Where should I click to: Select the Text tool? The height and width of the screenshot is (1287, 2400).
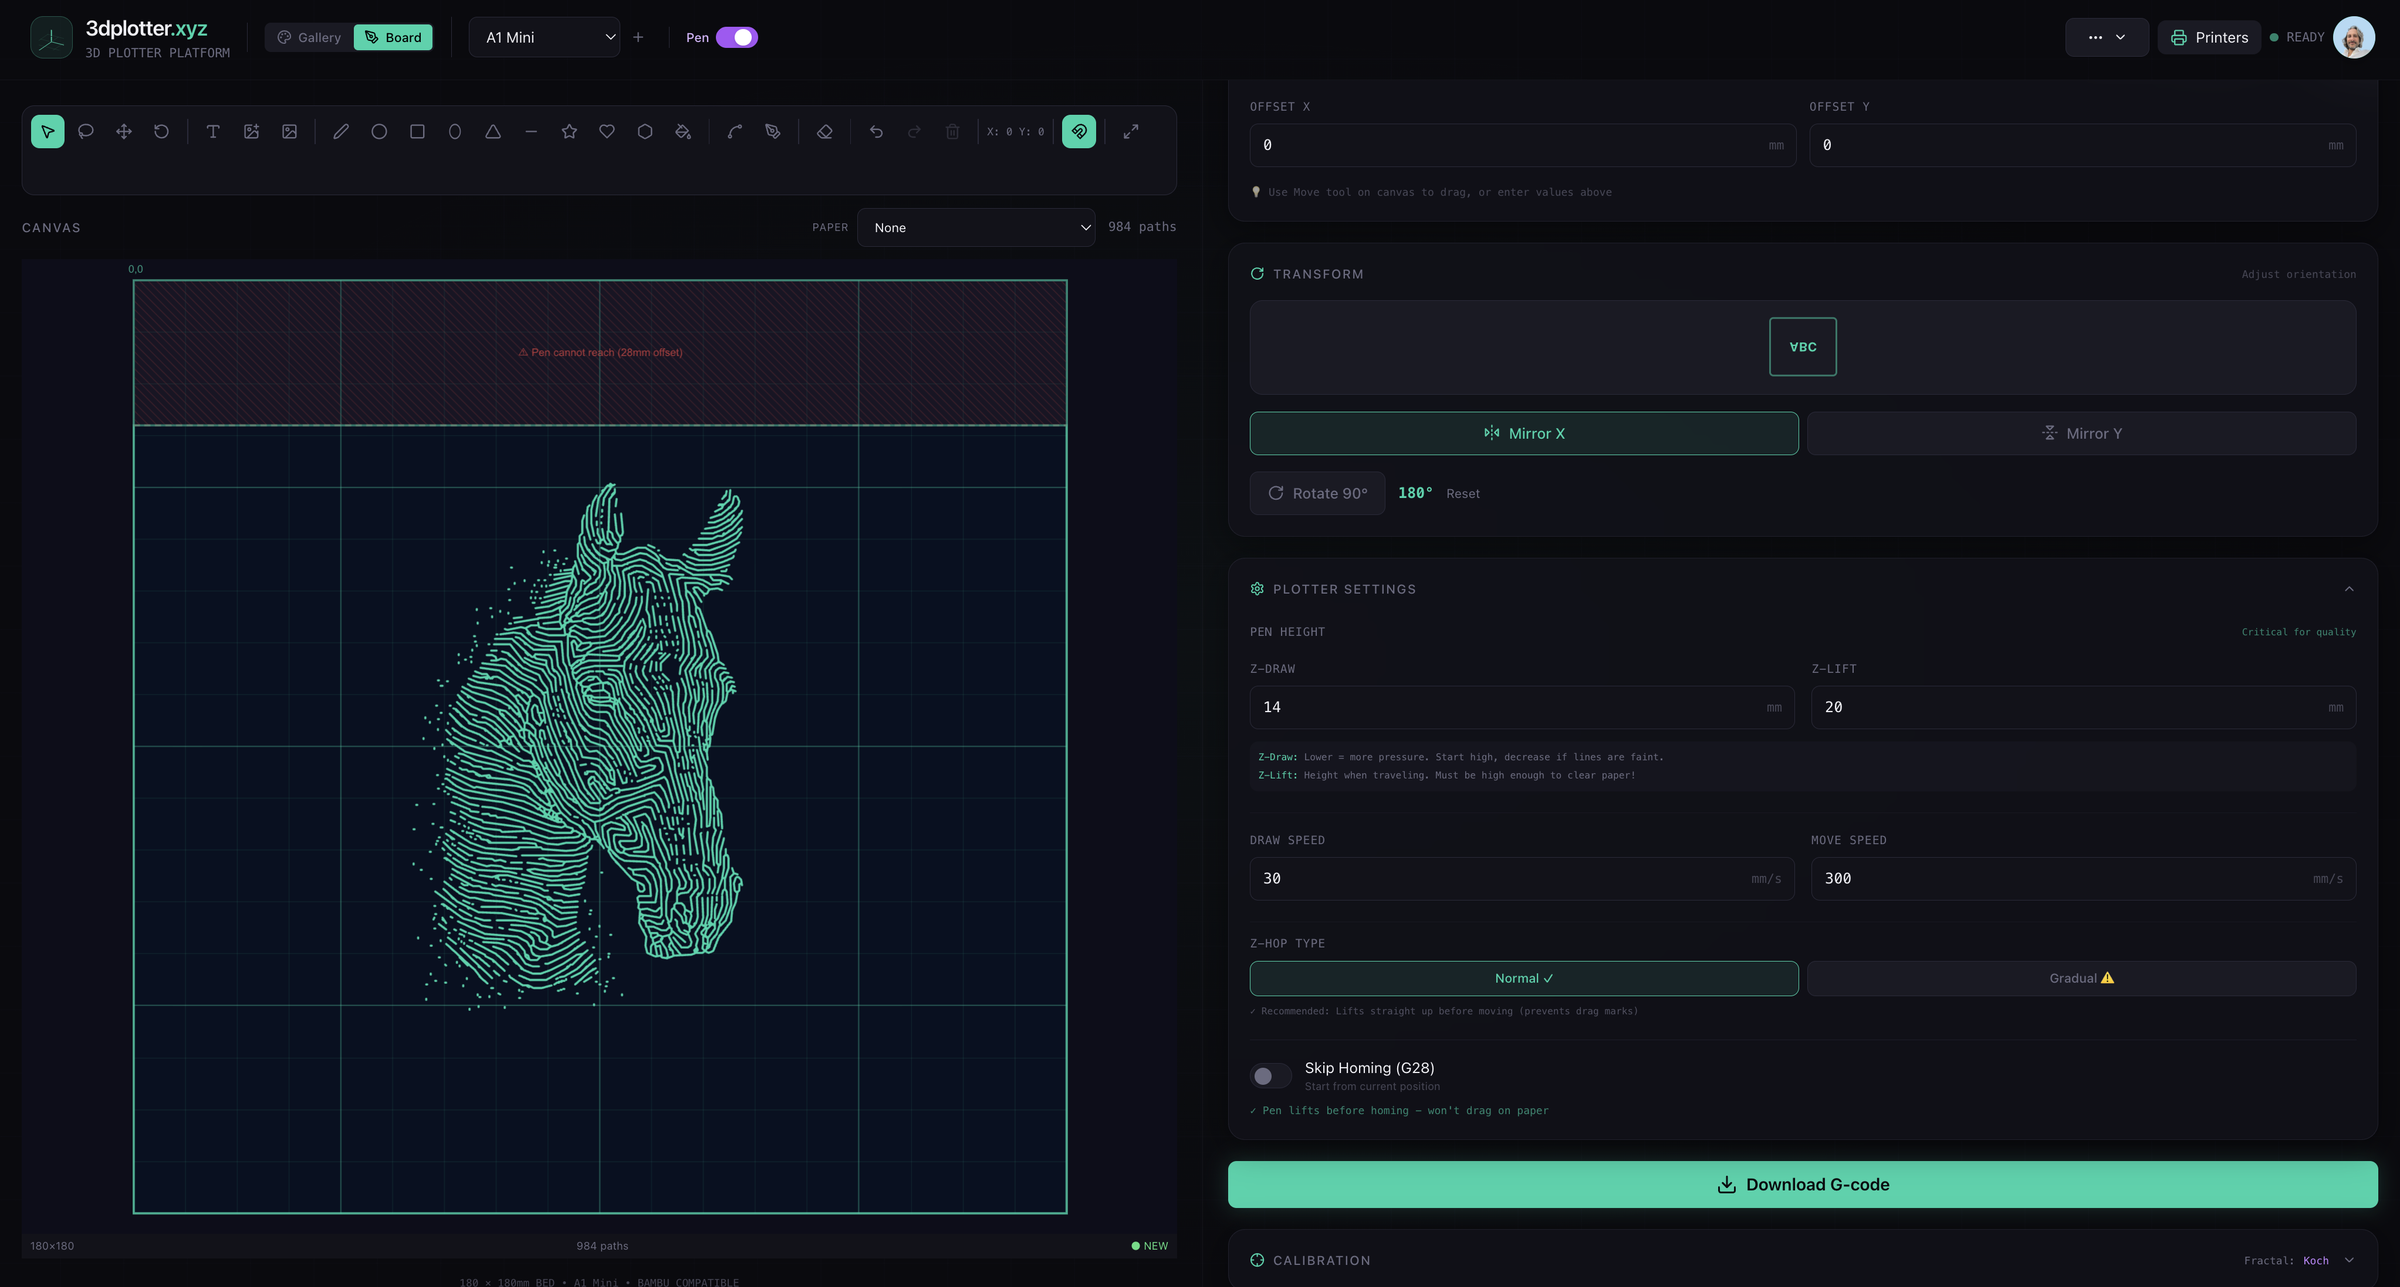pyautogui.click(x=213, y=132)
